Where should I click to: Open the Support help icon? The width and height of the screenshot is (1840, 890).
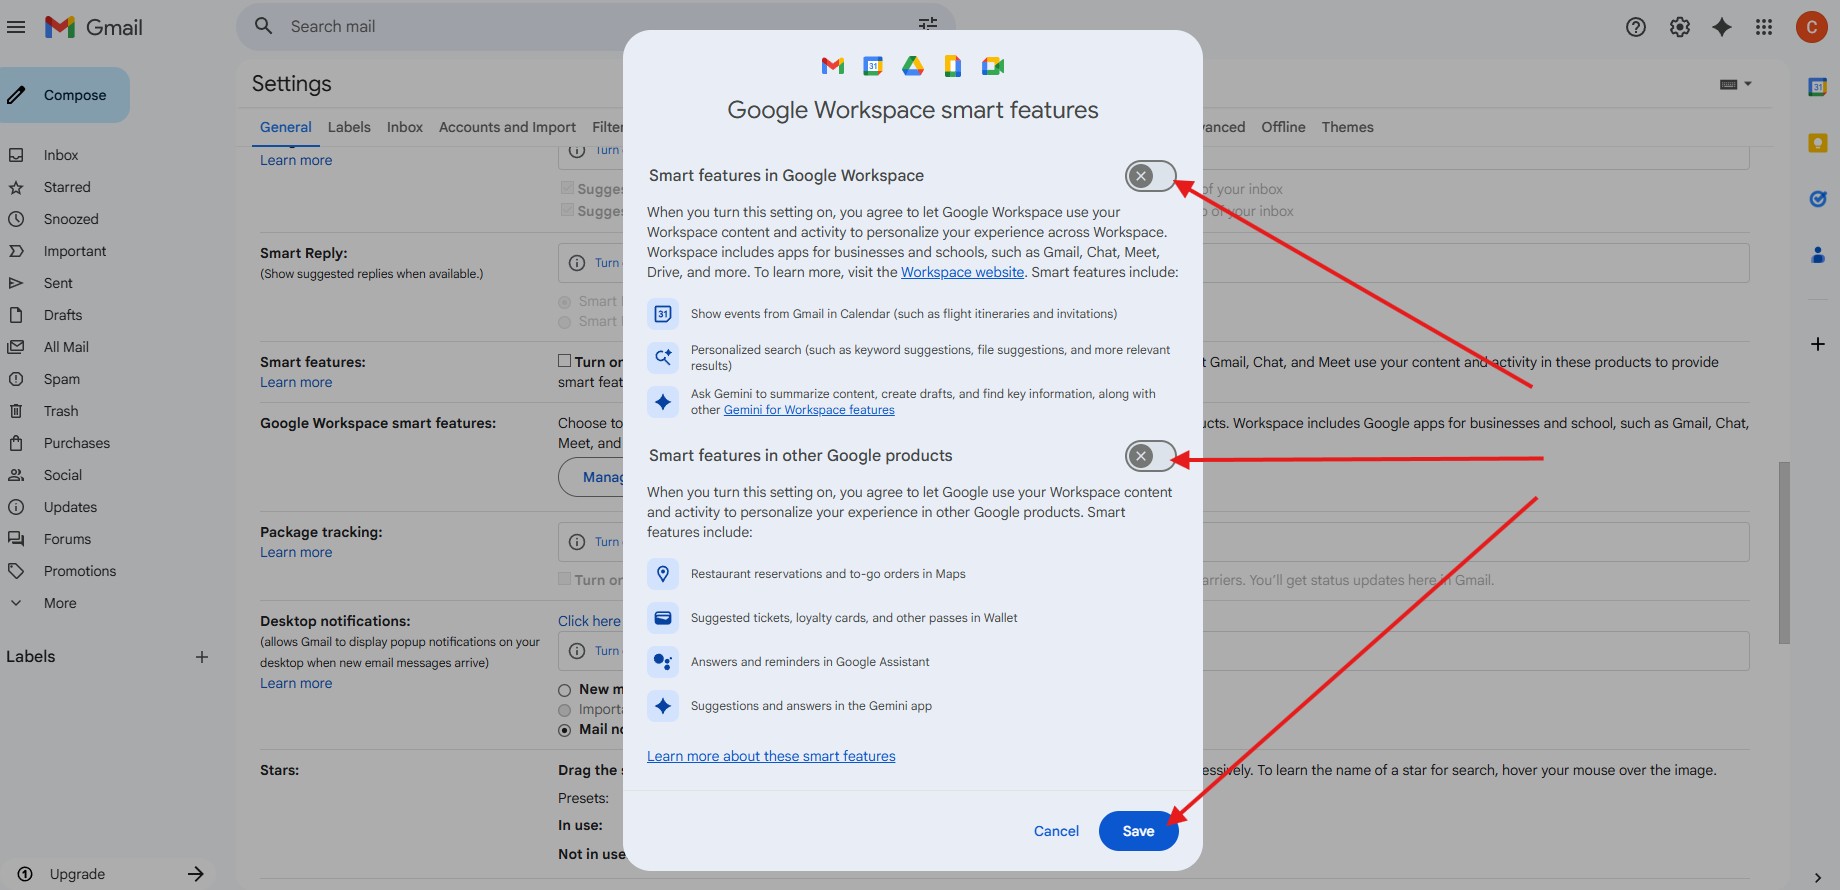click(1636, 27)
